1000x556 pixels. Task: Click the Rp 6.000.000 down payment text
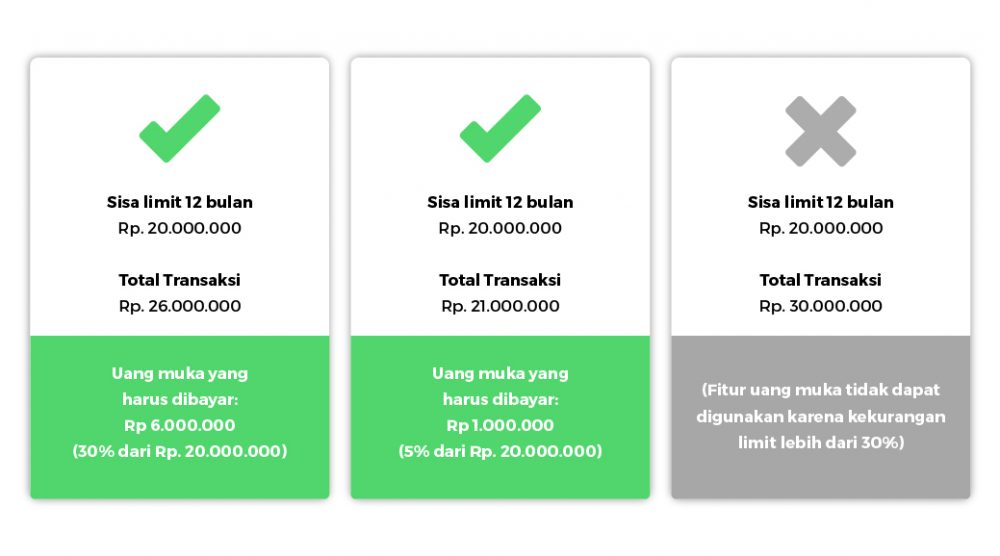[x=180, y=425]
